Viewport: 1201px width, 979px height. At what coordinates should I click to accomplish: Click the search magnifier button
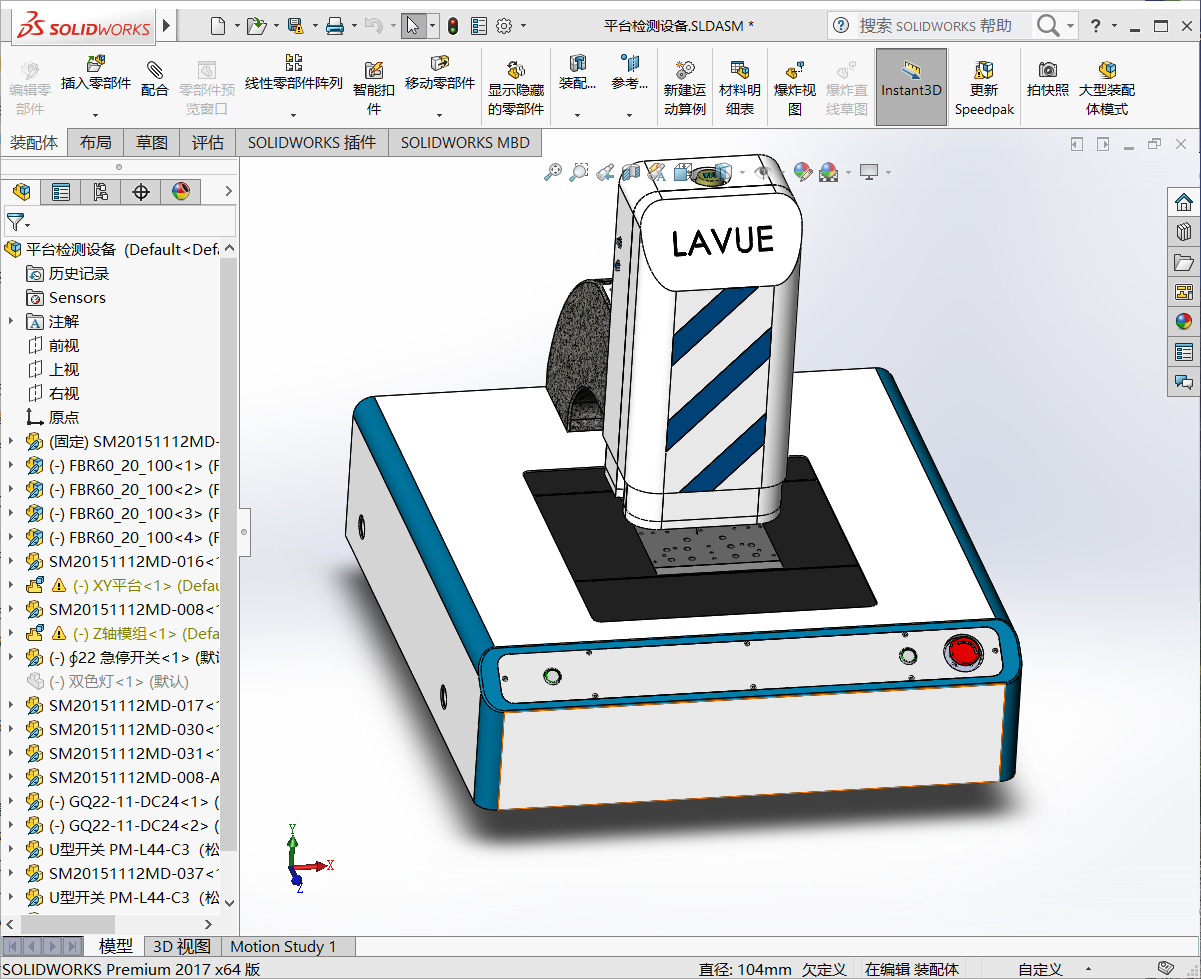click(1048, 26)
